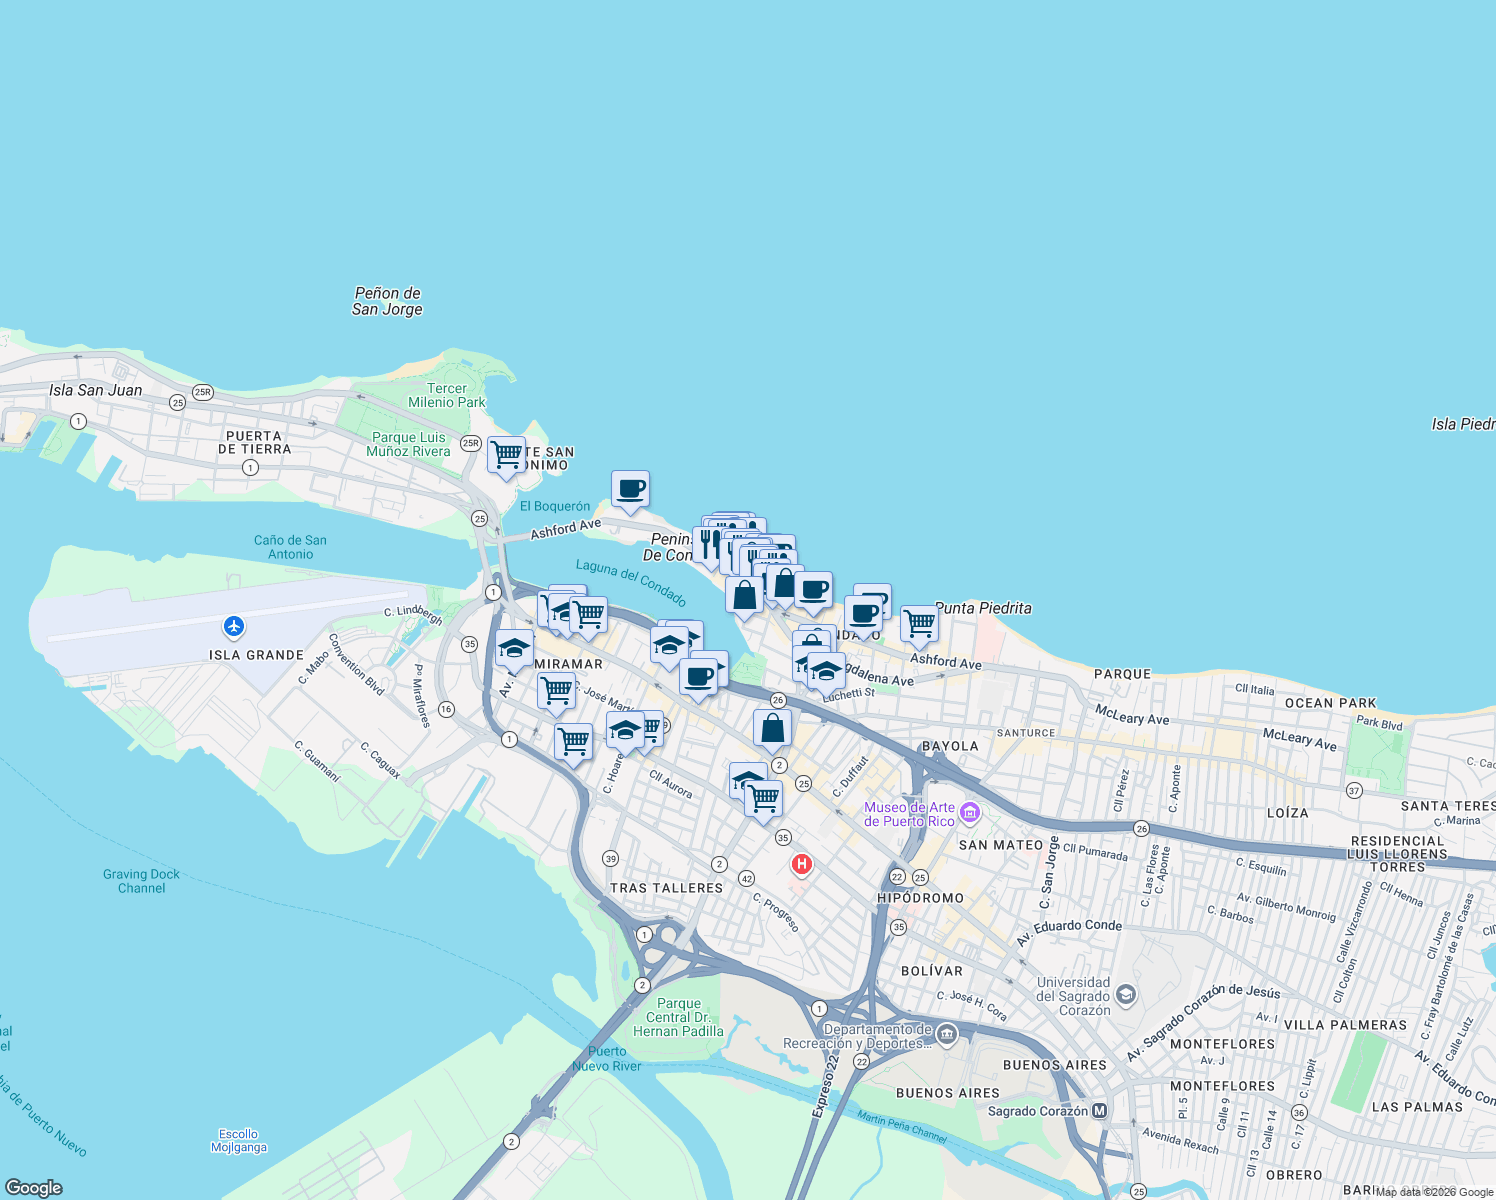Image resolution: width=1496 pixels, height=1200 pixels.
Task: Click the route 37 shield near Santa Teresita
Action: [1354, 790]
